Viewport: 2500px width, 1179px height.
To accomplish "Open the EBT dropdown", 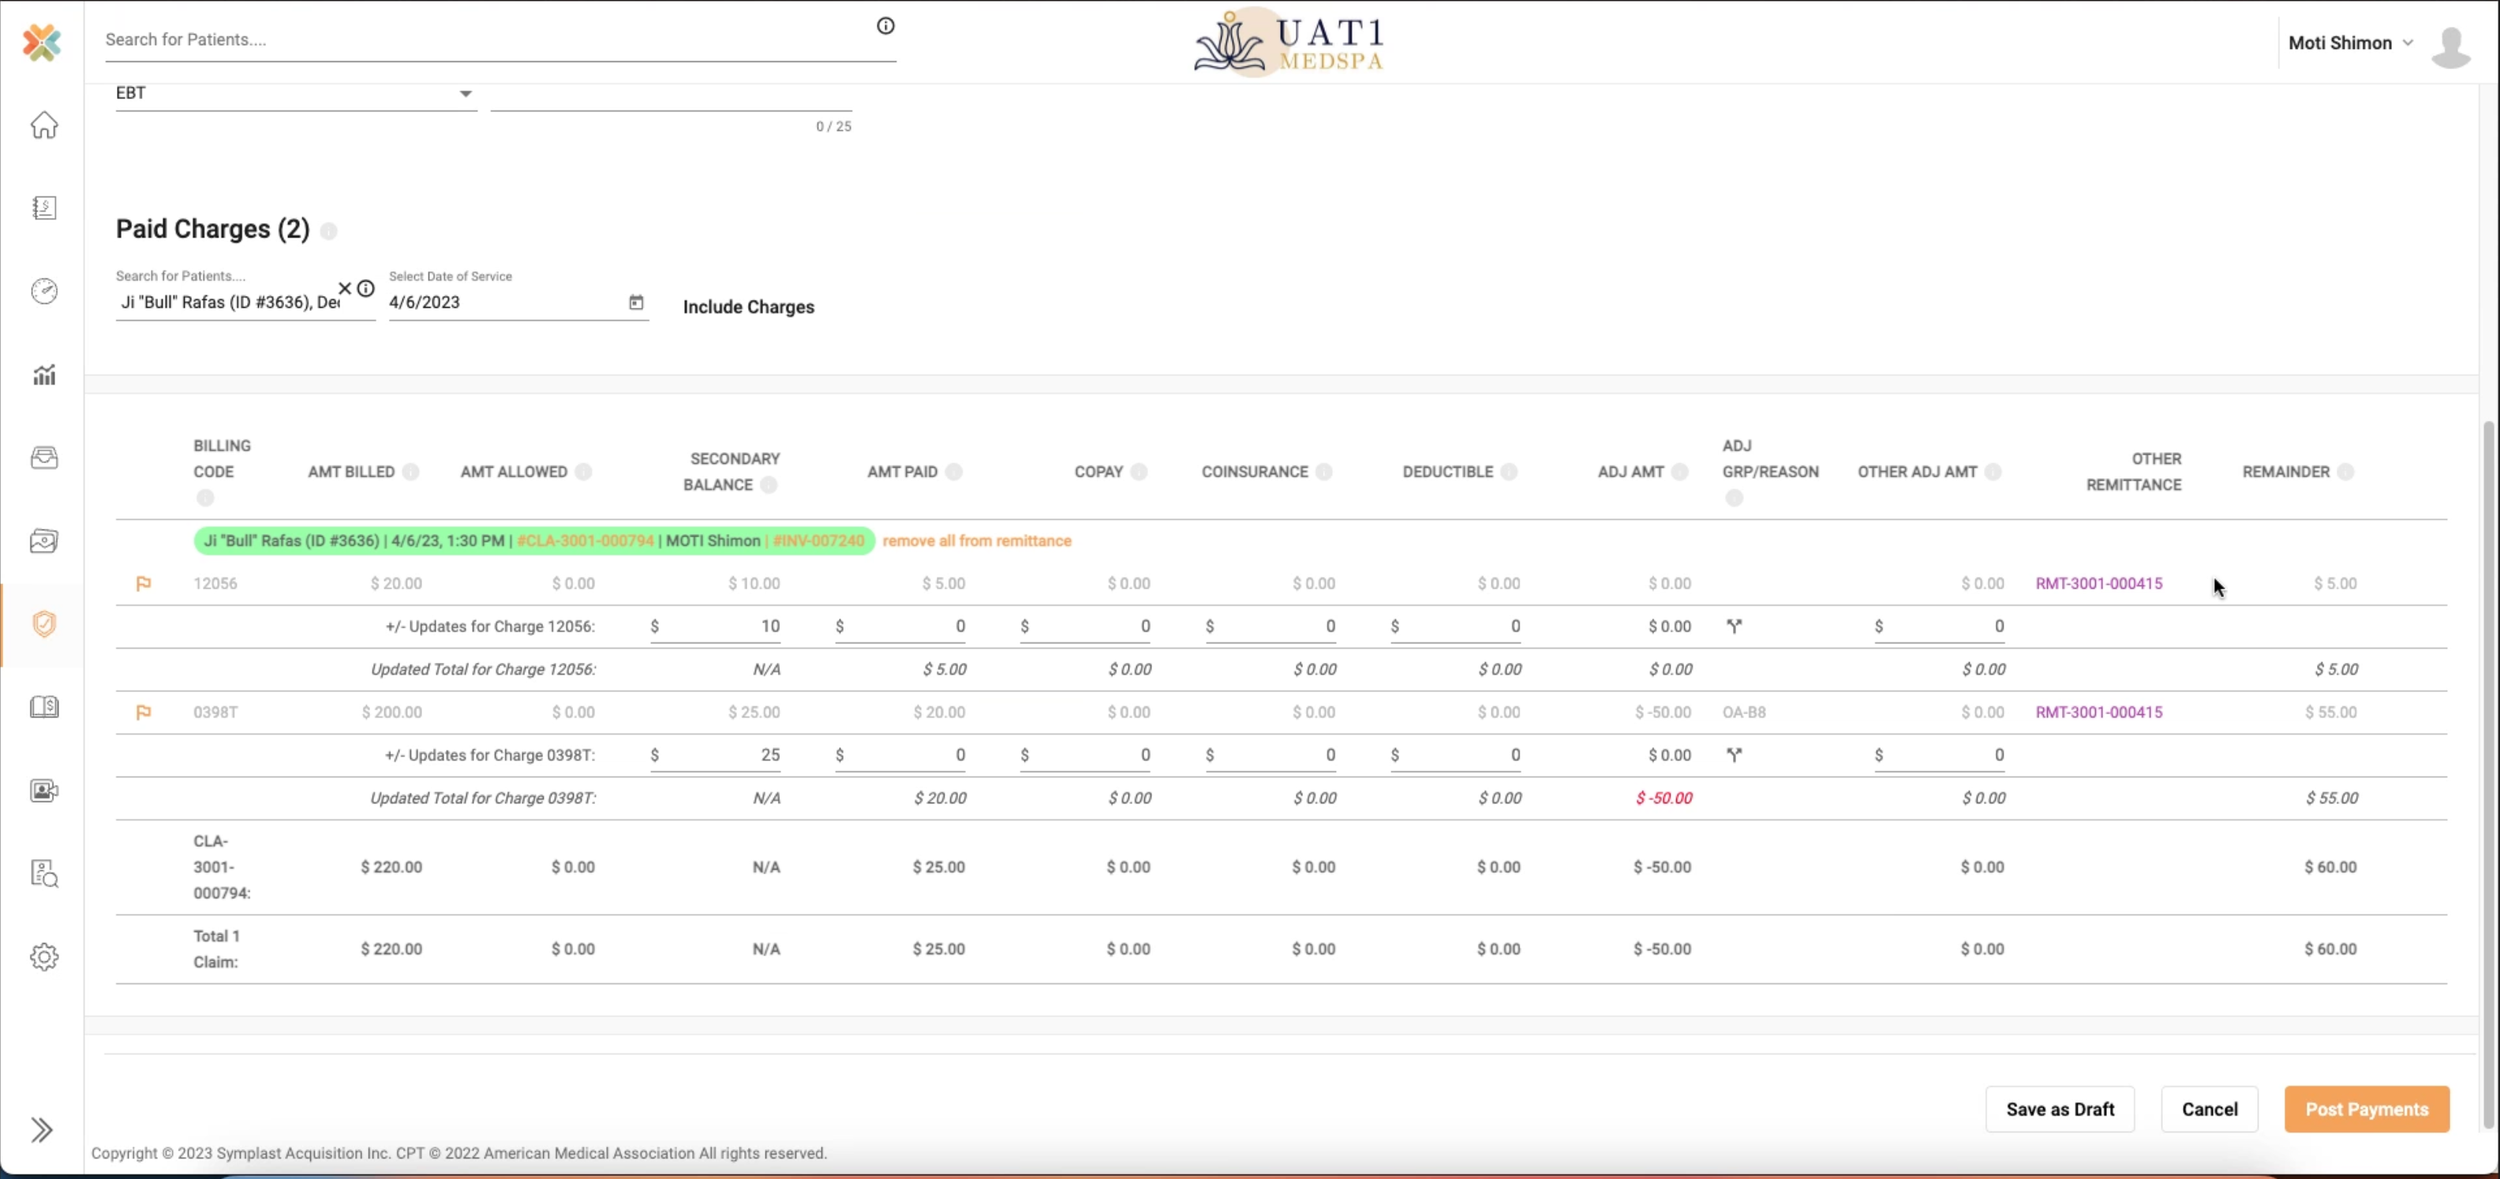I will pyautogui.click(x=465, y=94).
